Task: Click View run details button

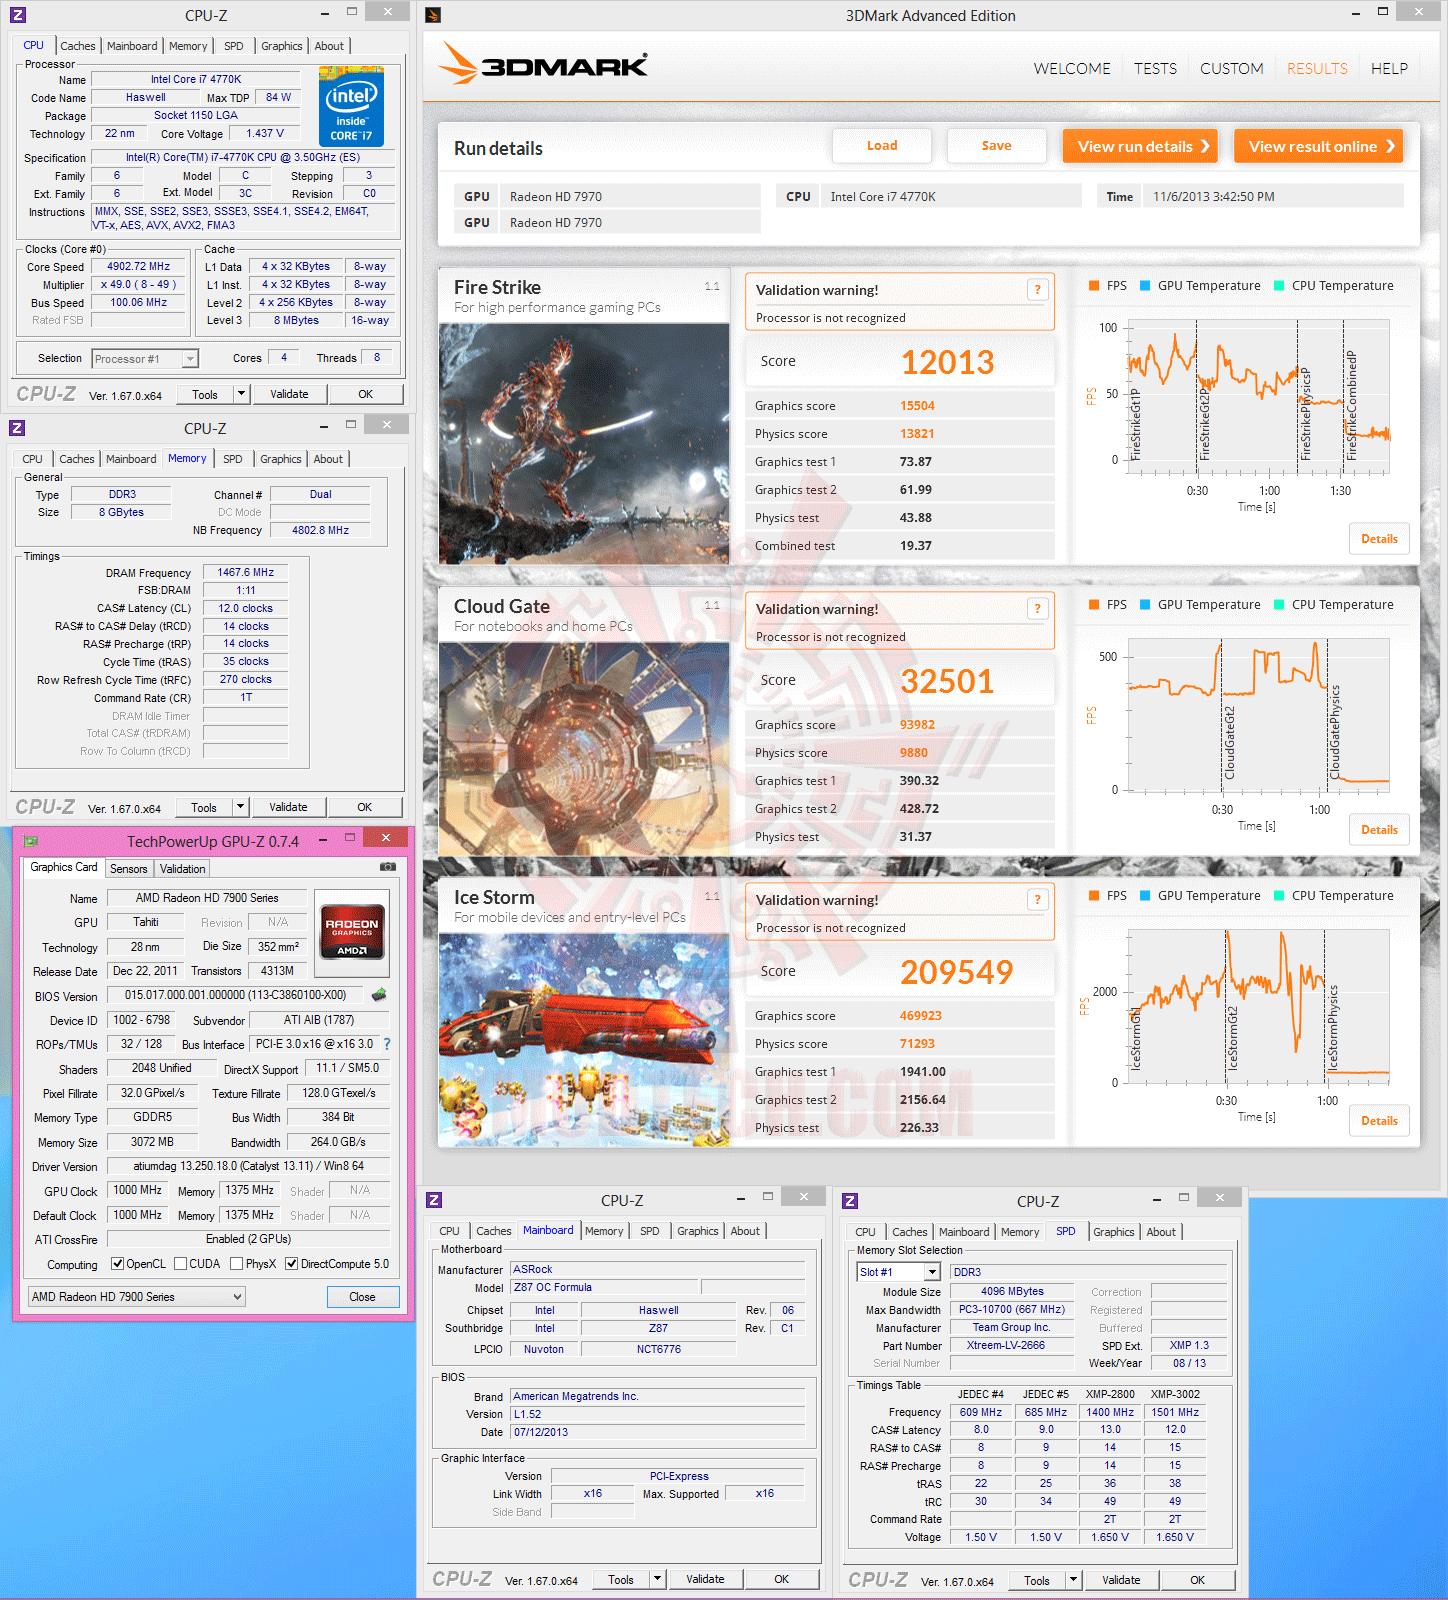Action: tap(1140, 146)
